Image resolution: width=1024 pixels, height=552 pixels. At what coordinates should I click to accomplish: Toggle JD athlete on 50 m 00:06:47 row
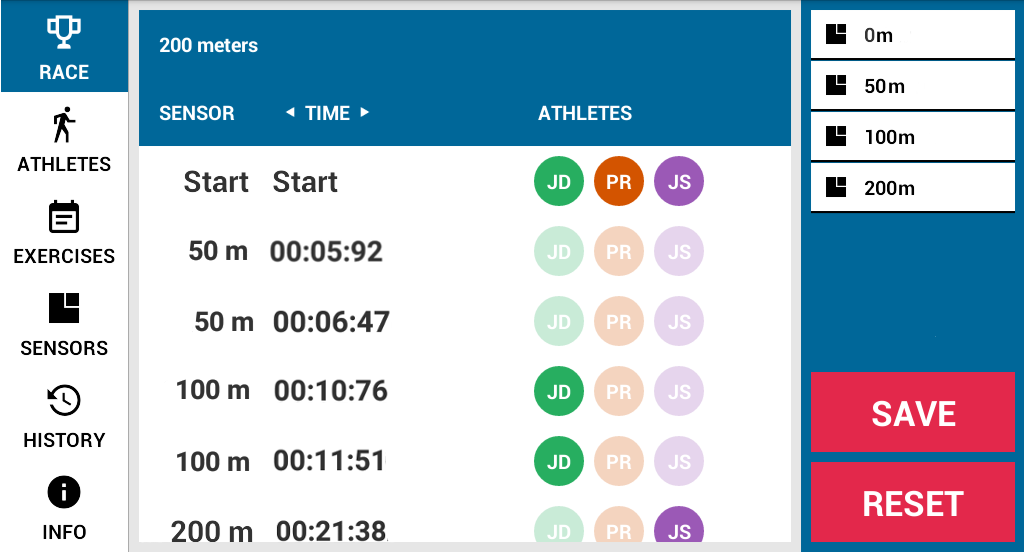click(558, 321)
